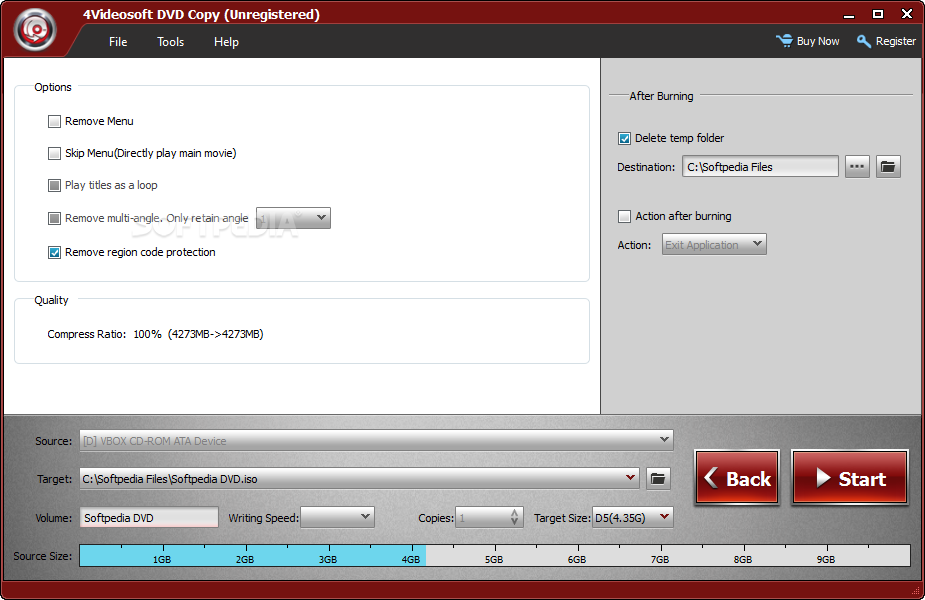The width and height of the screenshot is (925, 600).
Task: Click the Register link
Action: click(x=886, y=41)
